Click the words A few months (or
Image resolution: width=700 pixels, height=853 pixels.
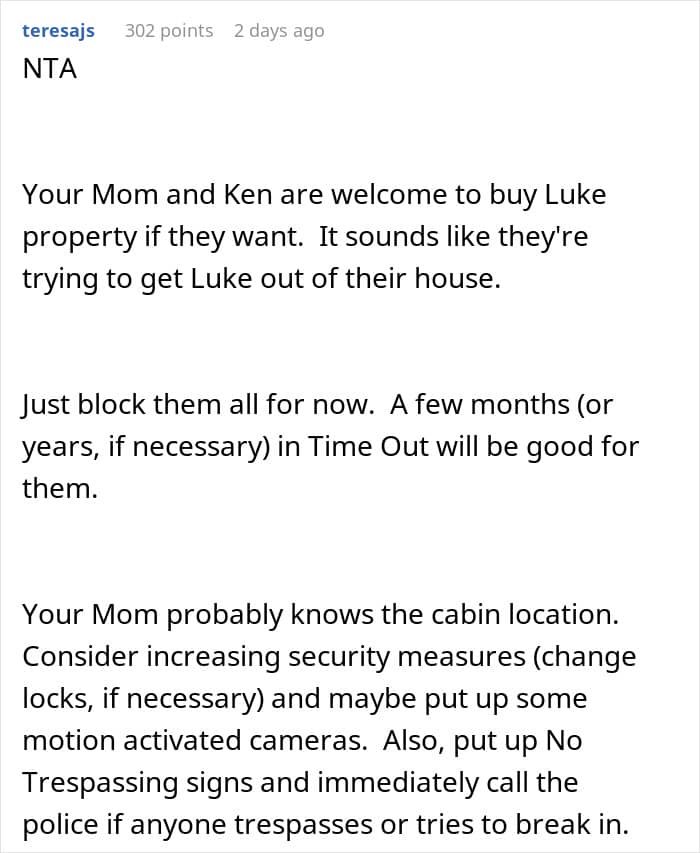[x=501, y=405]
